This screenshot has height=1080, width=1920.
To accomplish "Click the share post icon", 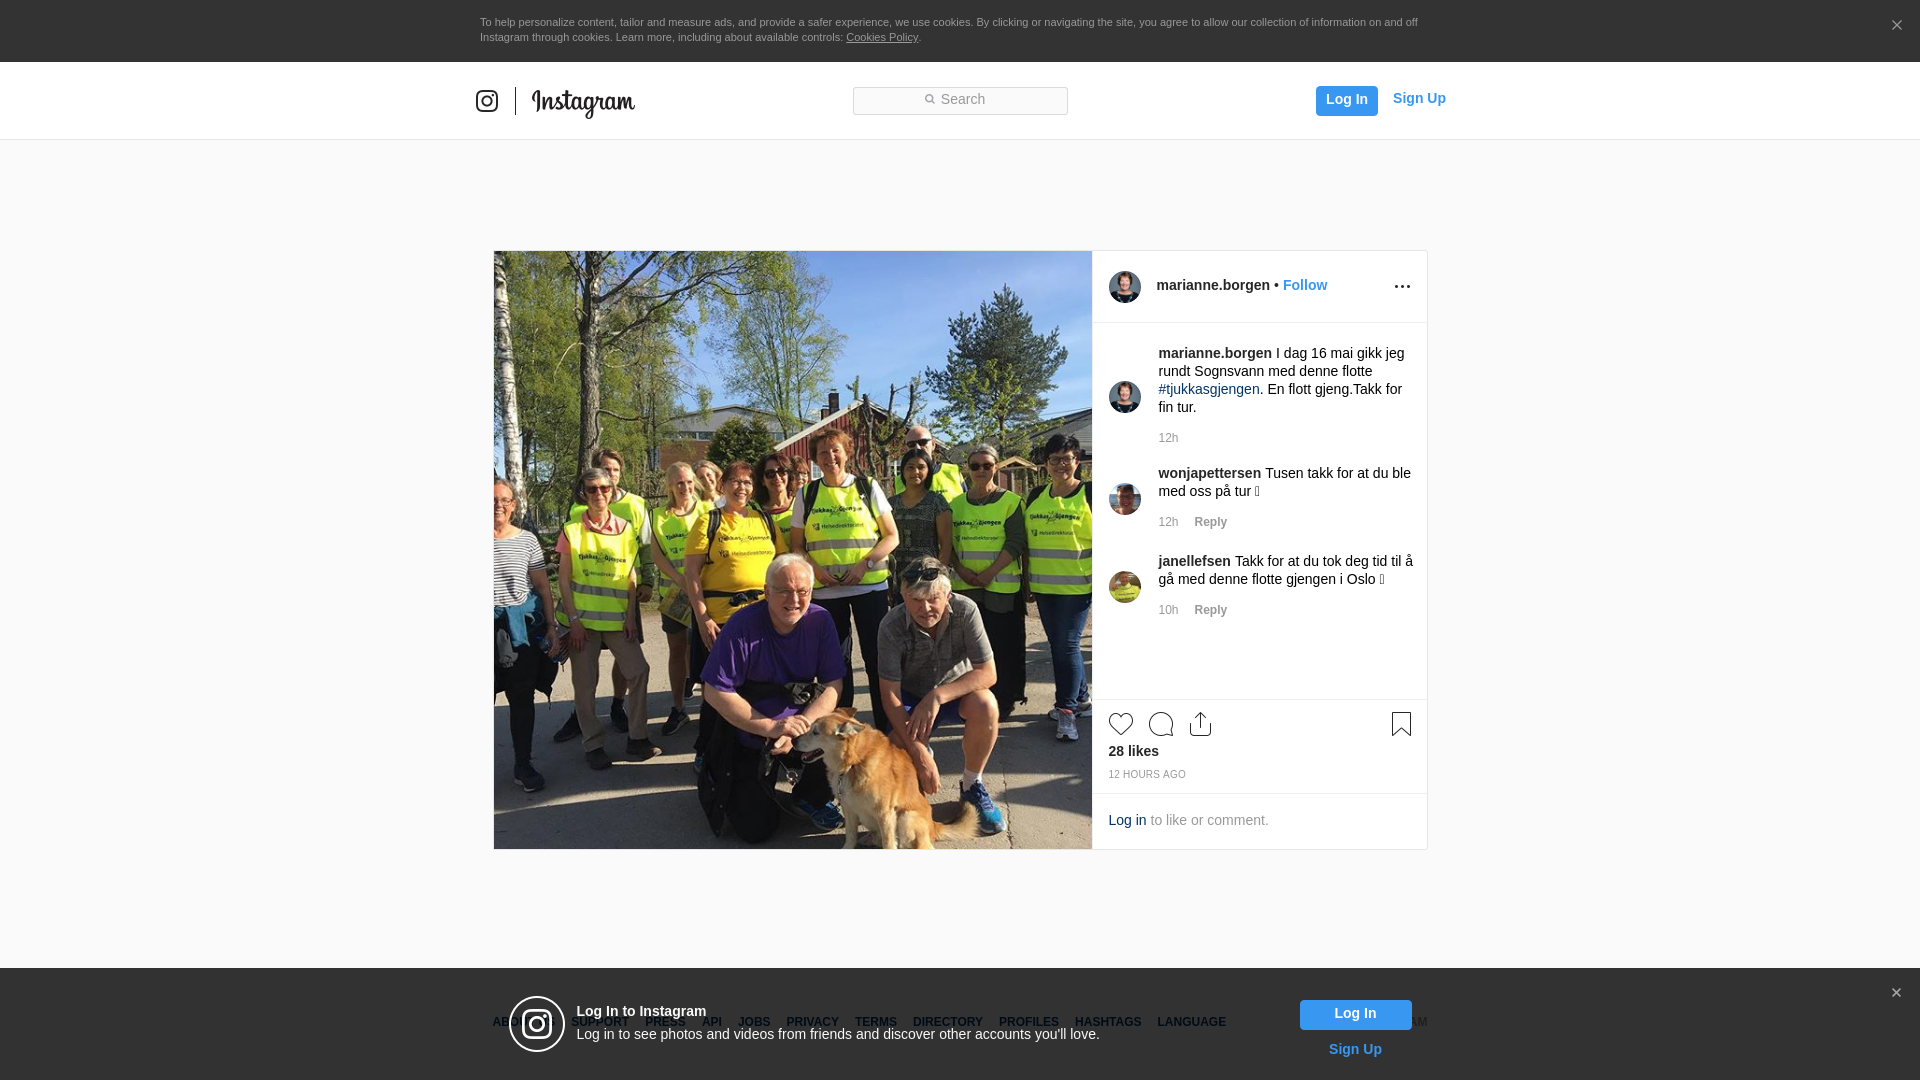I will [x=1200, y=724].
